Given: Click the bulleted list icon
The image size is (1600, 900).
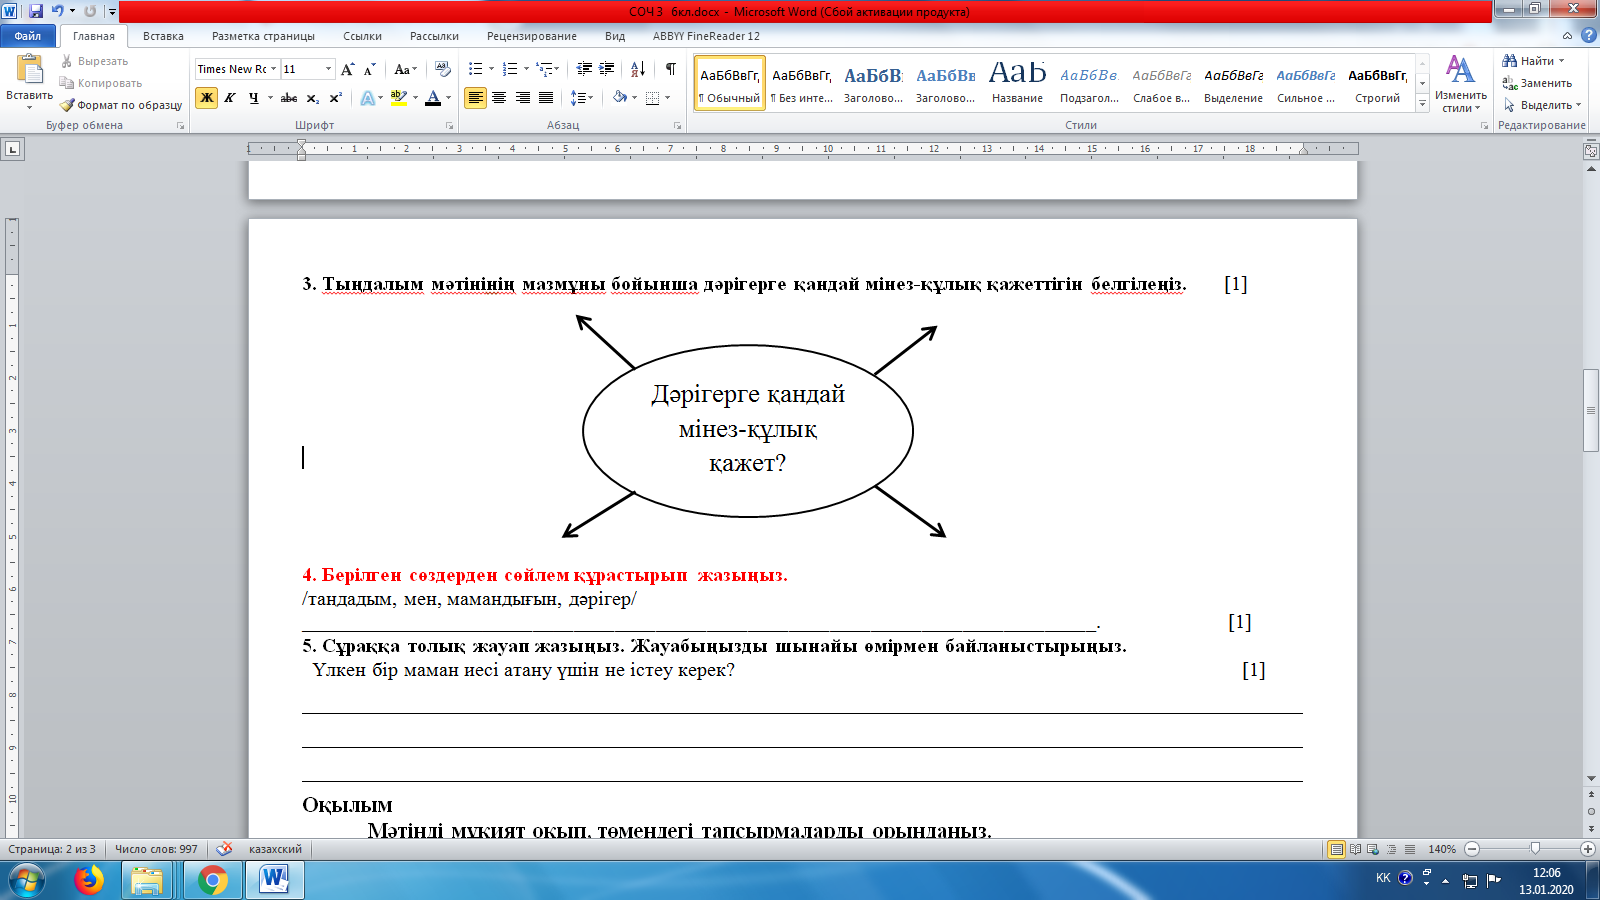Looking at the screenshot, I should click(x=475, y=69).
